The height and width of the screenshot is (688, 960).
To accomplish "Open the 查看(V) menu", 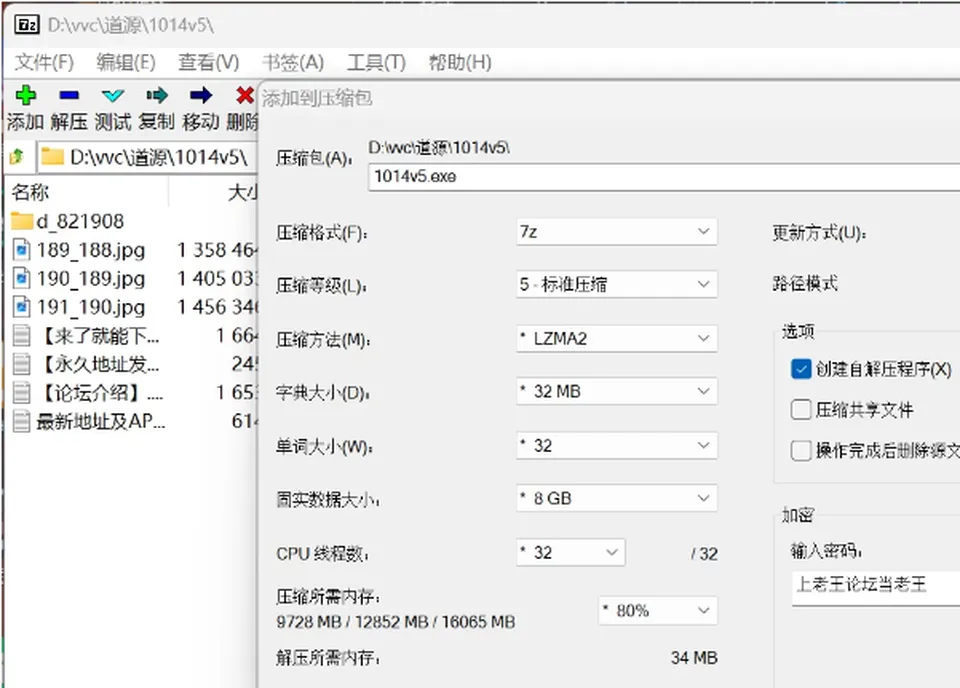I will tap(208, 62).
